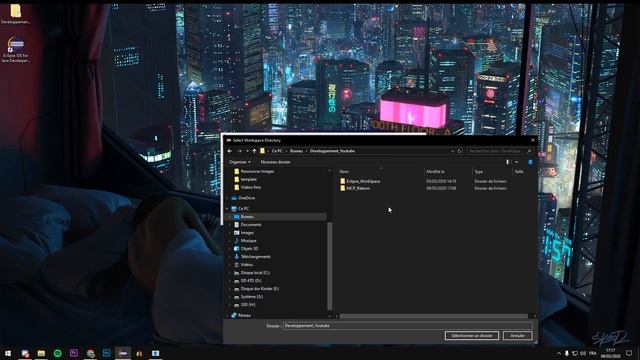Open the help icon in the dialog
Image resolution: width=640 pixels, height=360 pixels.
[x=530, y=162]
